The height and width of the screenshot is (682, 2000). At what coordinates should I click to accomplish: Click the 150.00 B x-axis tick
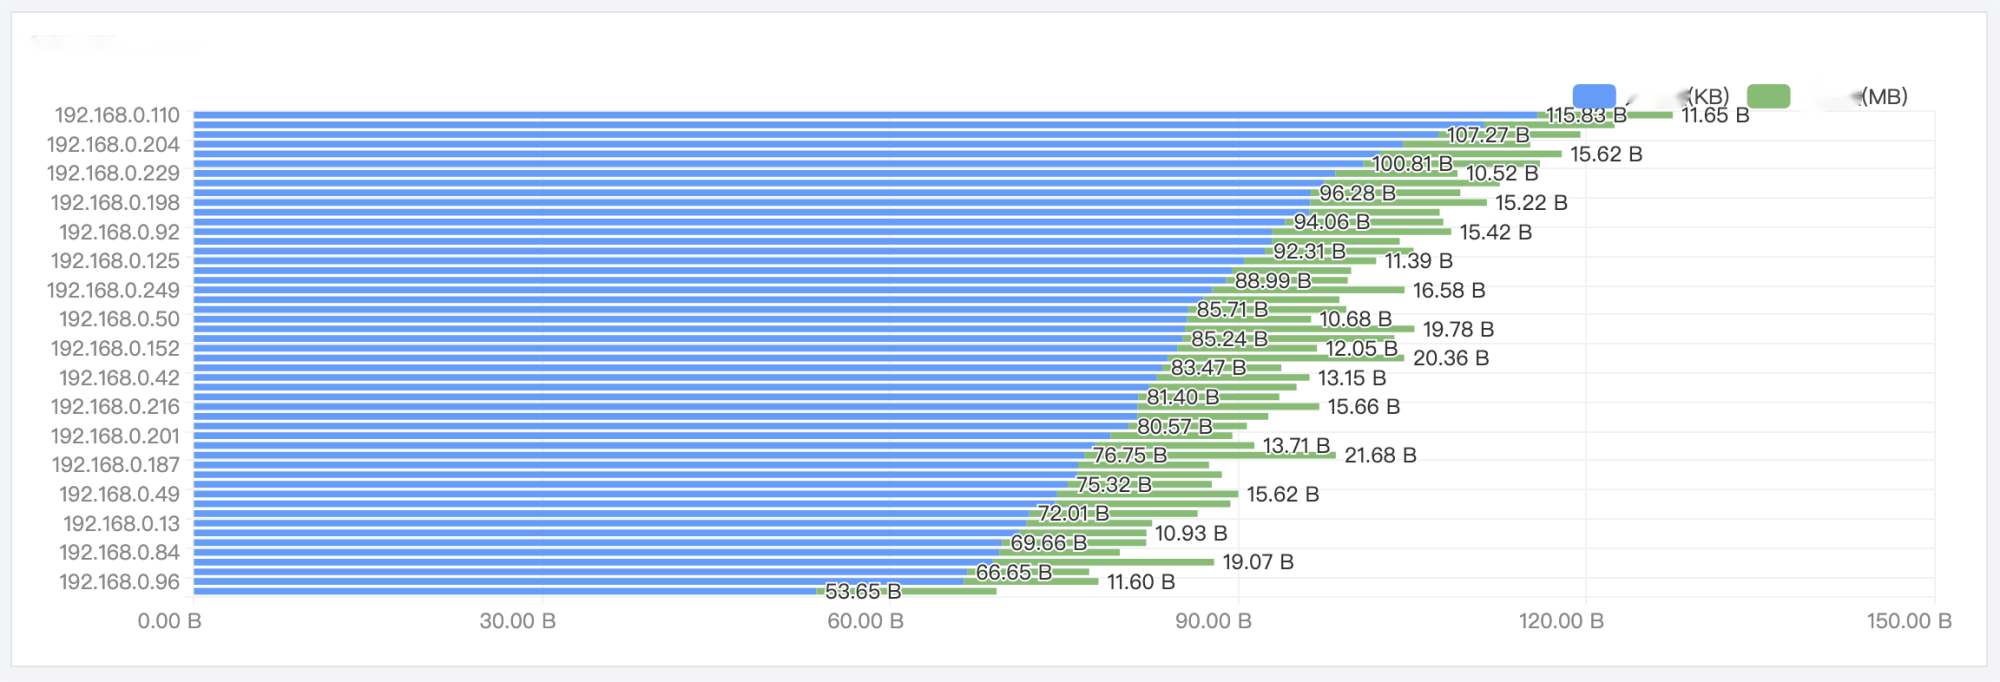1909,621
